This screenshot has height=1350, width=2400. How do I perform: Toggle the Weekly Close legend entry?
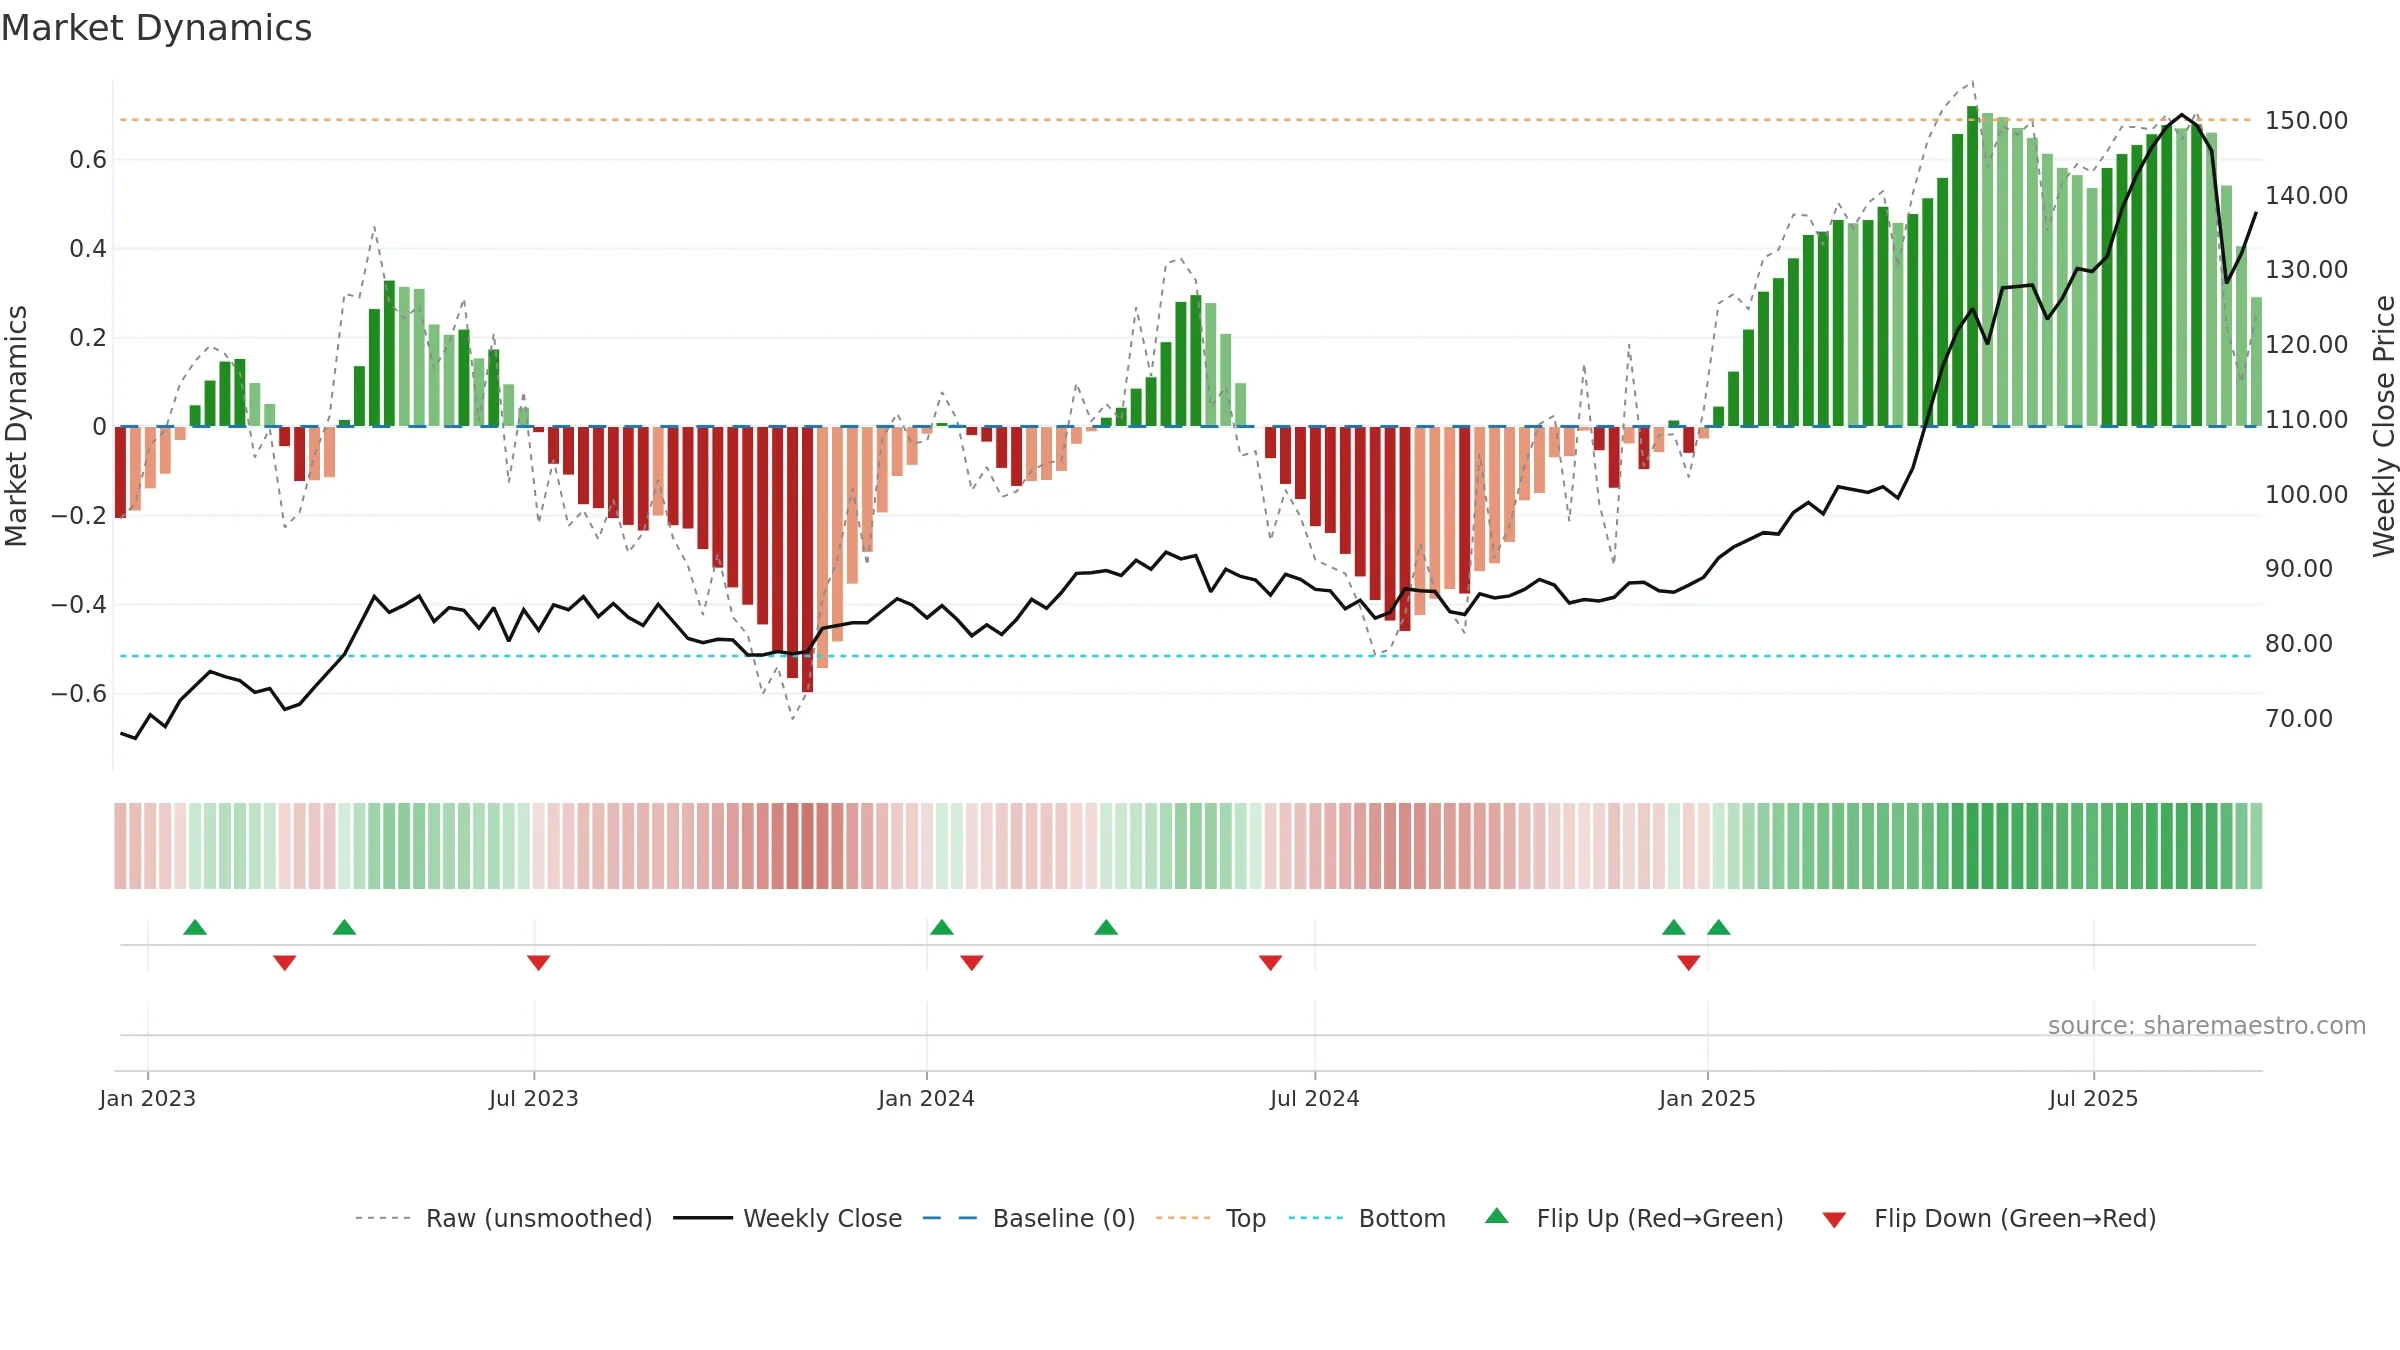tap(788, 1218)
